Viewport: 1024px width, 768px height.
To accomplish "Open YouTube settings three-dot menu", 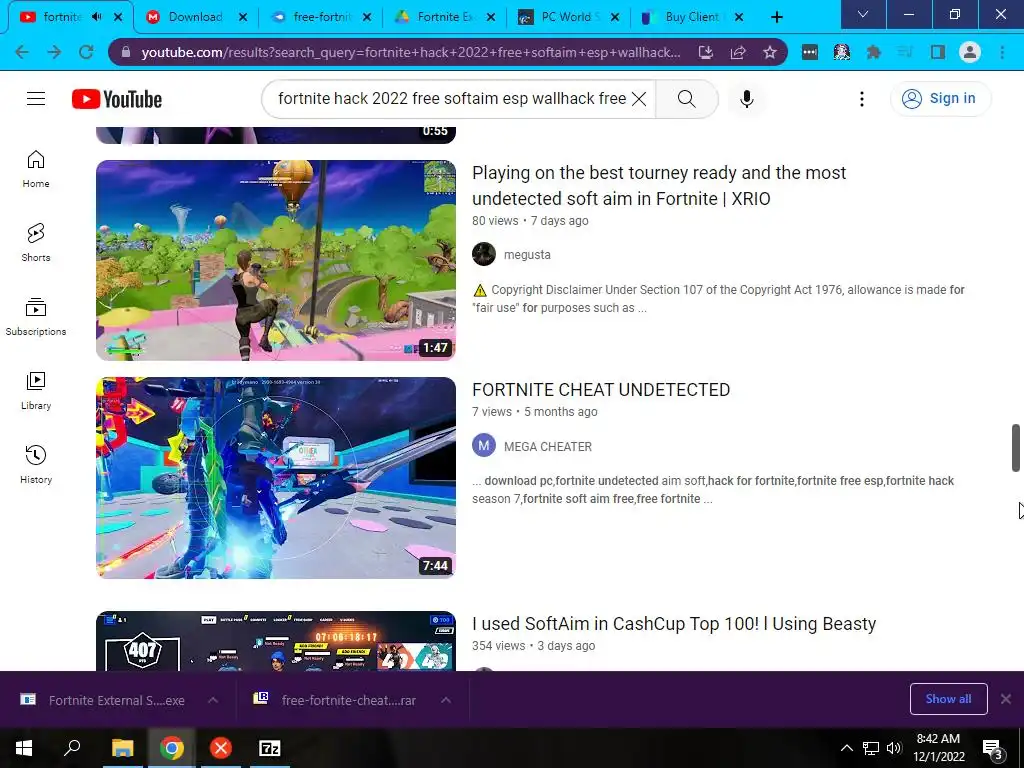I will pyautogui.click(x=862, y=99).
